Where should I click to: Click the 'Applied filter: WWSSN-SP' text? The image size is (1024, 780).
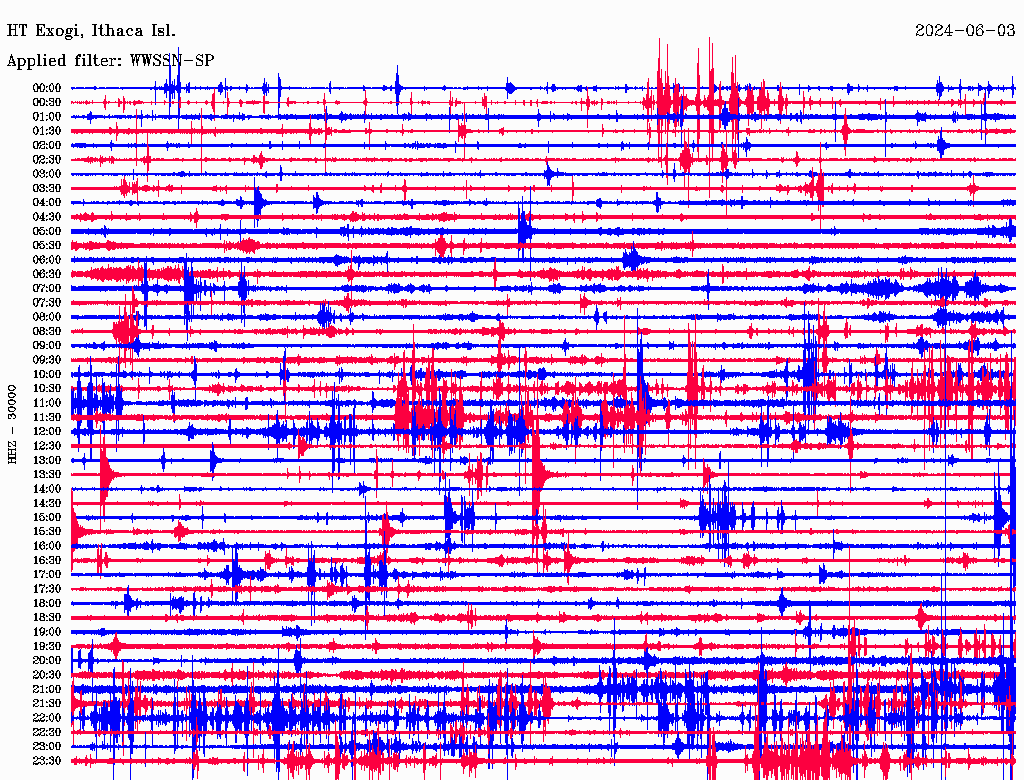110,61
